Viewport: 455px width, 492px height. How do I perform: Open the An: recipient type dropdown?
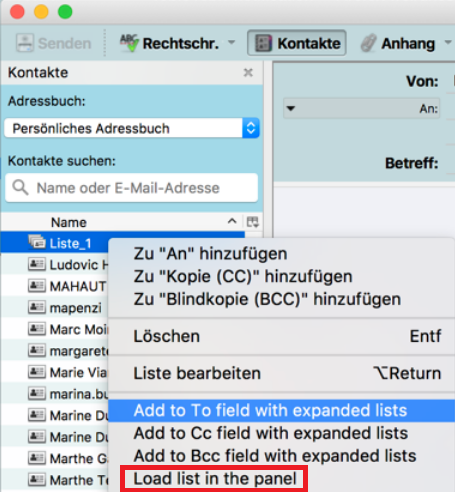[362, 108]
